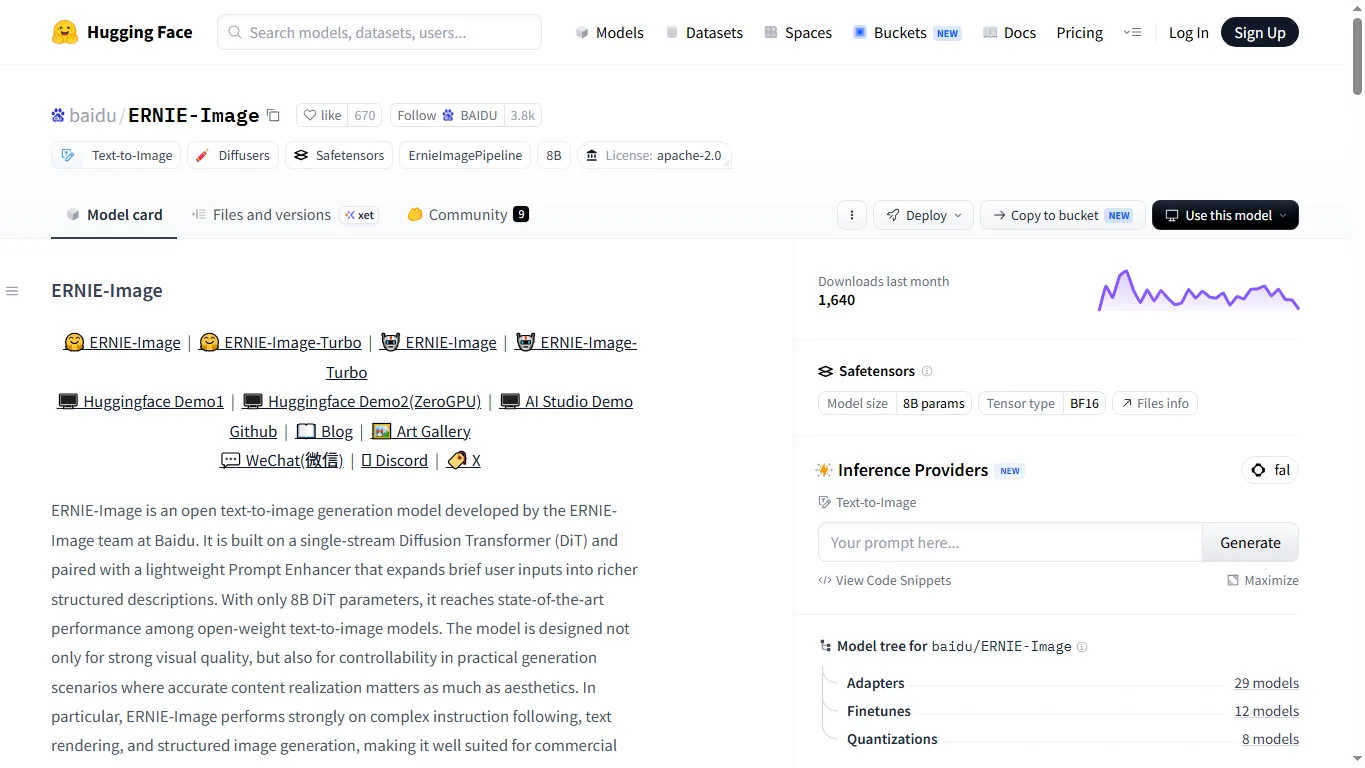
Task: Focus the search models input field
Action: [379, 32]
